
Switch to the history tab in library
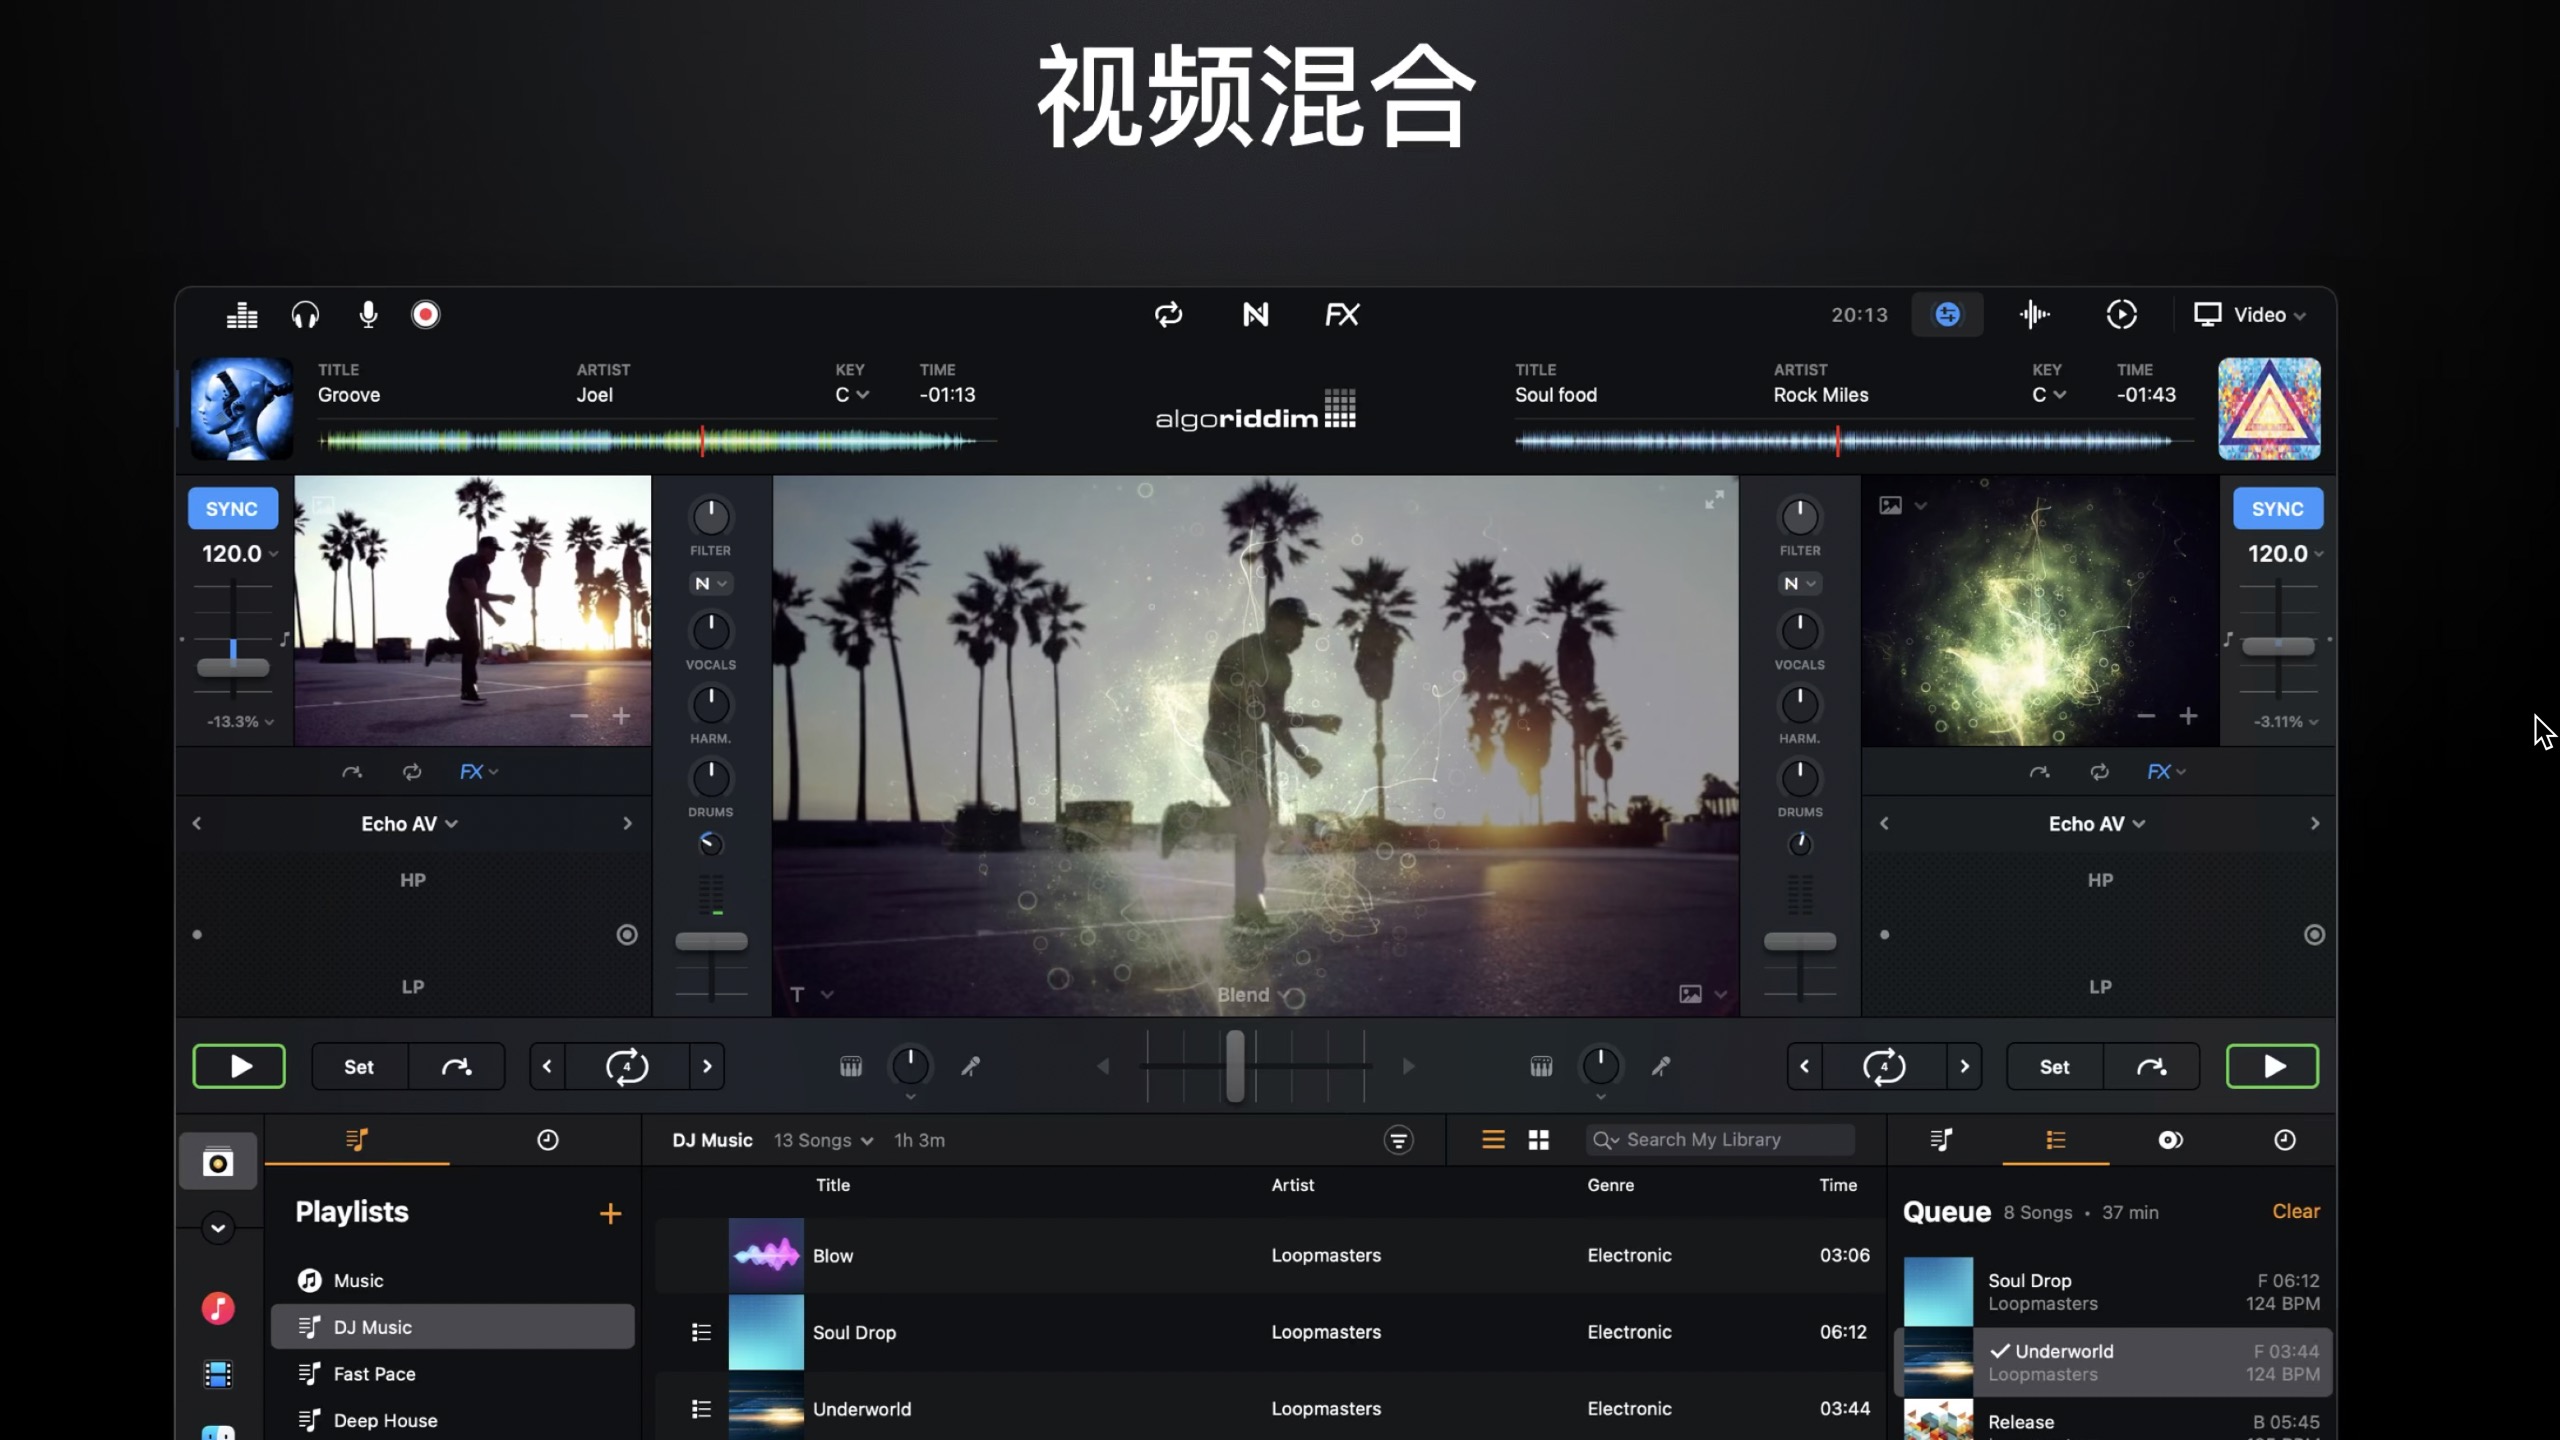click(x=548, y=1139)
